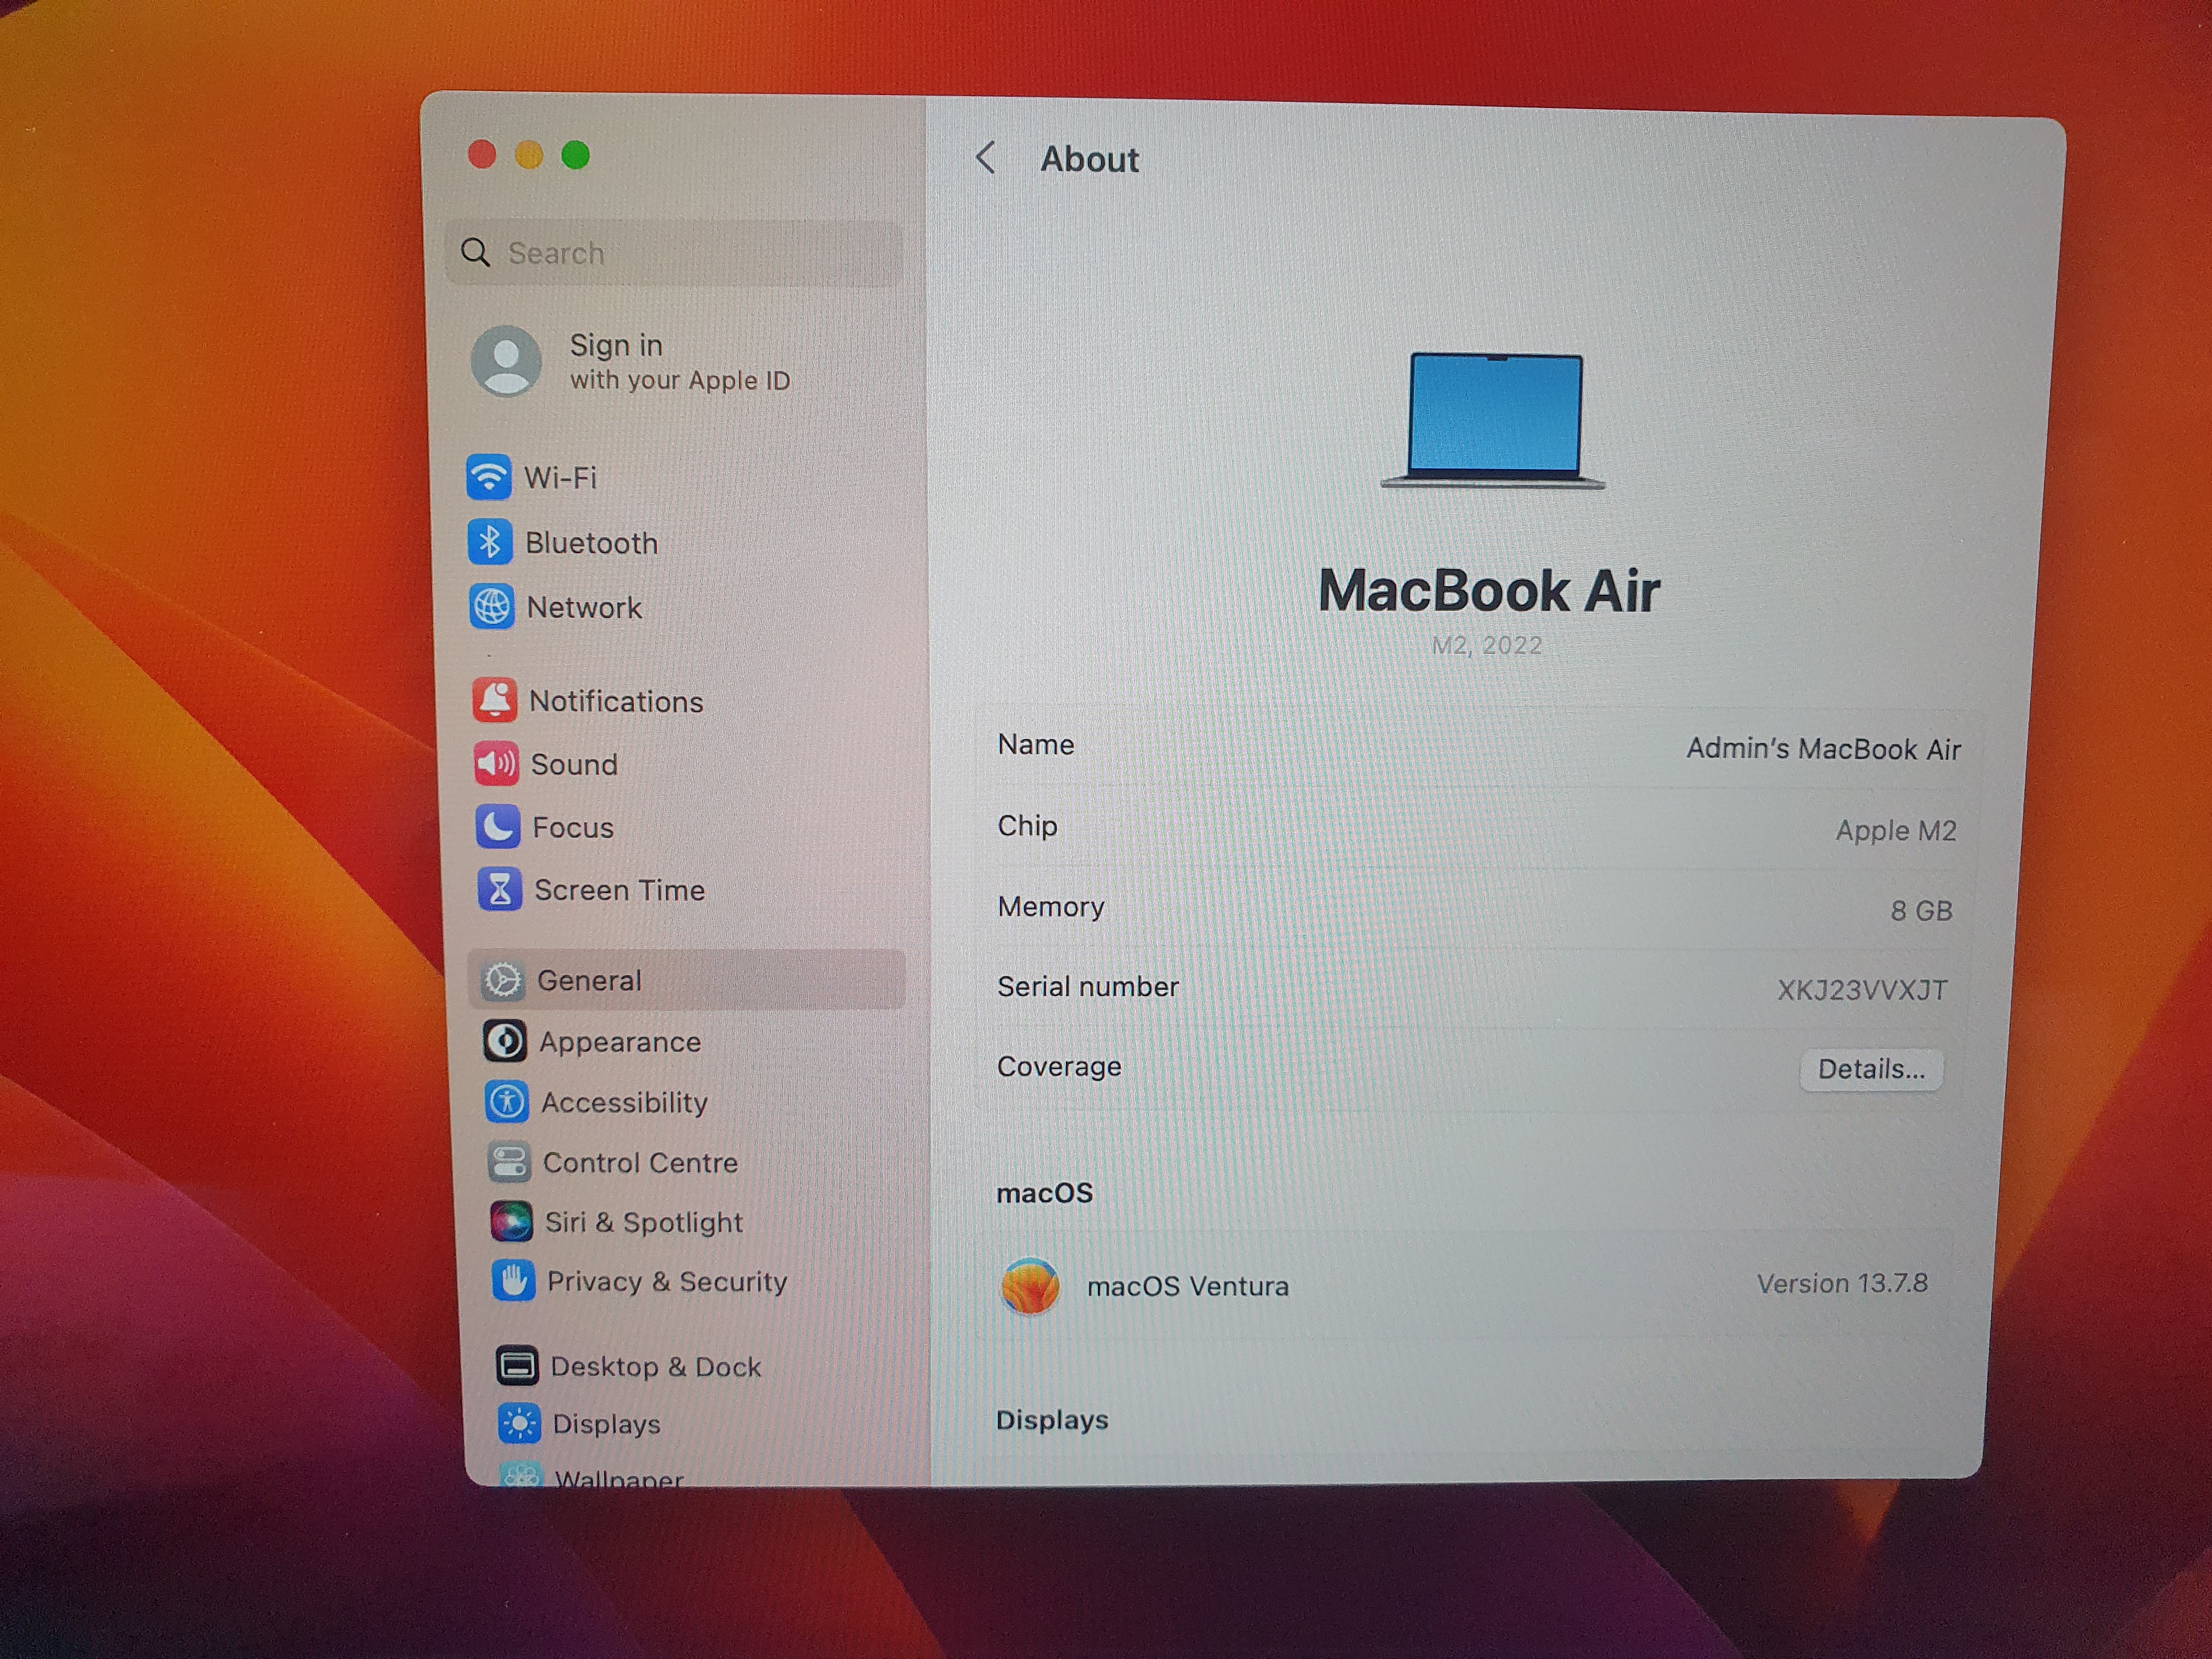This screenshot has height=1659, width=2212.
Task: Open the Network globe icon
Action: pos(492,606)
